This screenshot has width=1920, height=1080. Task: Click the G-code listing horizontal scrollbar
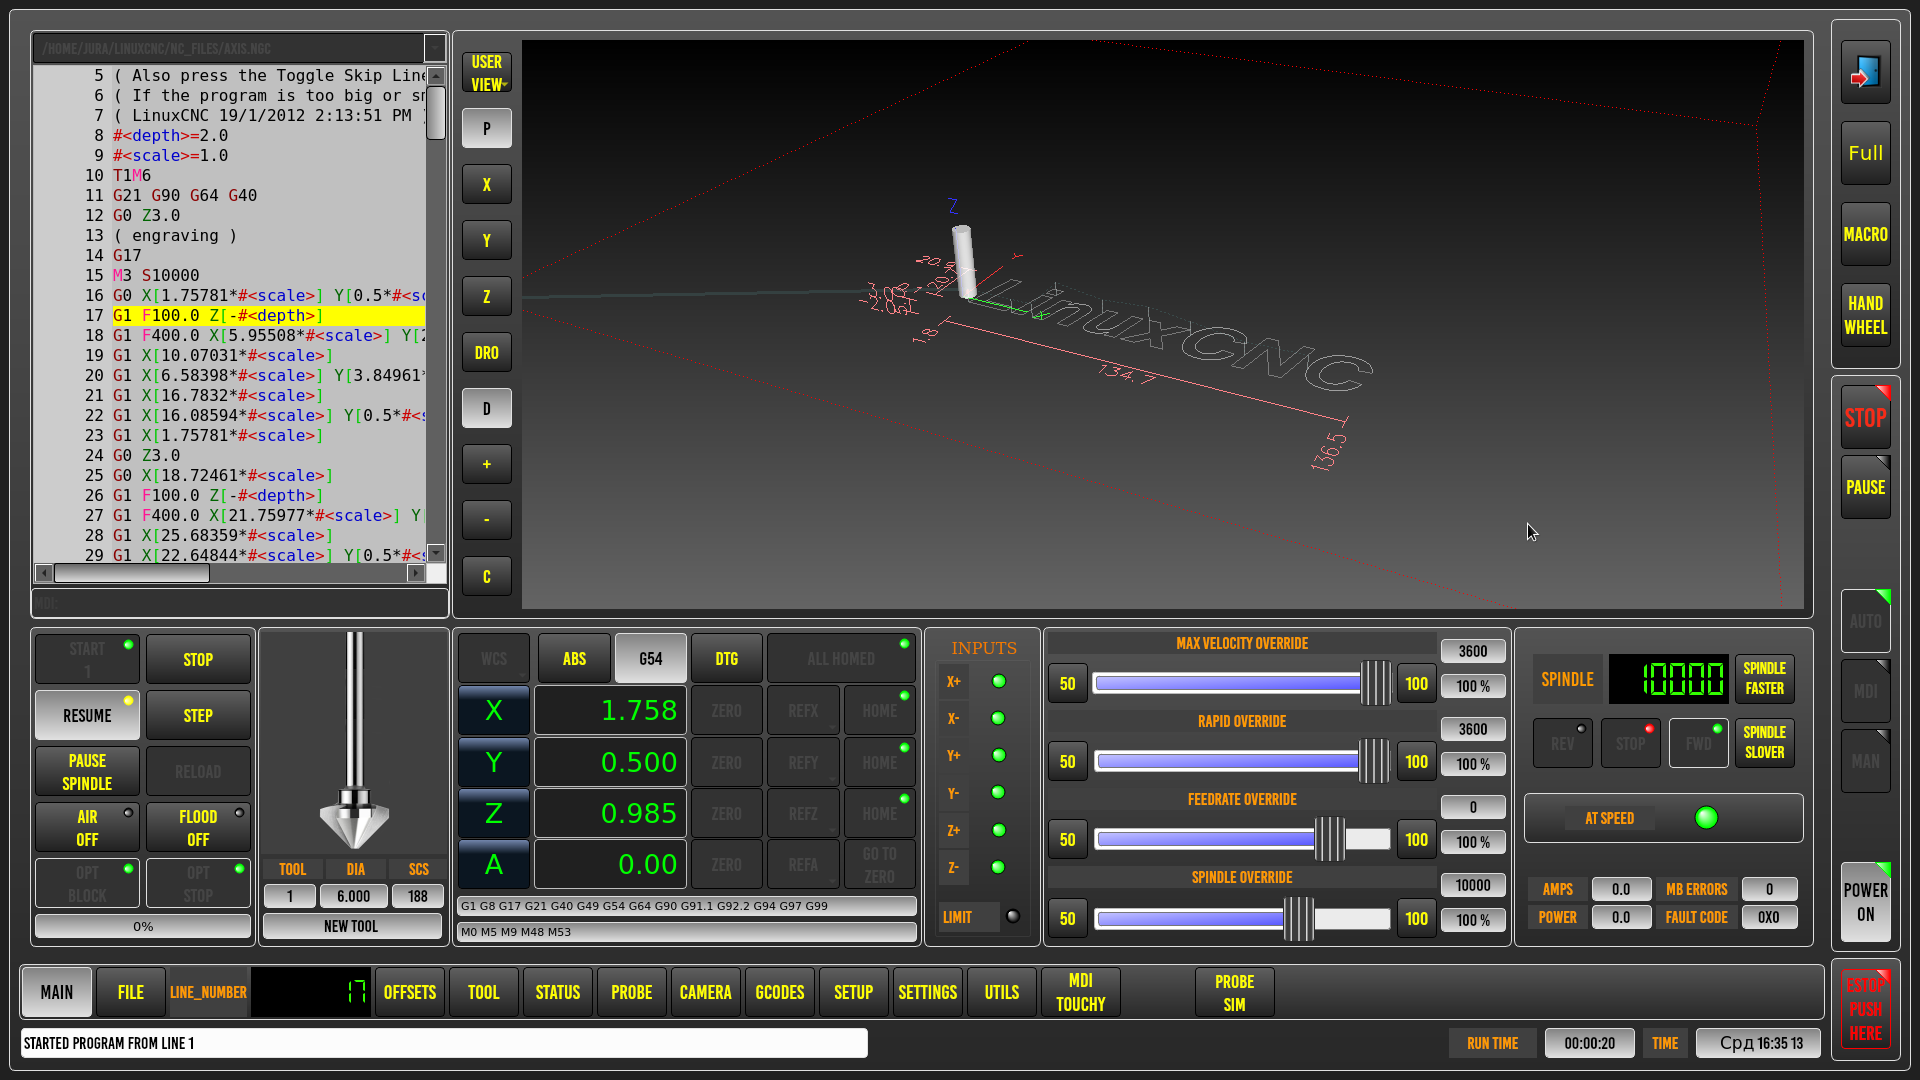click(x=230, y=573)
